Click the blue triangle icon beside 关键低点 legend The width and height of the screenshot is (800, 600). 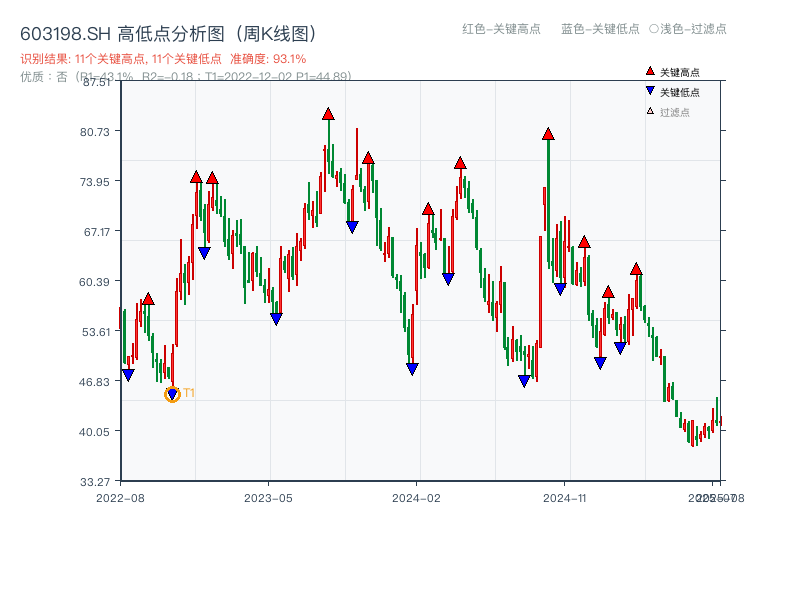click(650, 90)
